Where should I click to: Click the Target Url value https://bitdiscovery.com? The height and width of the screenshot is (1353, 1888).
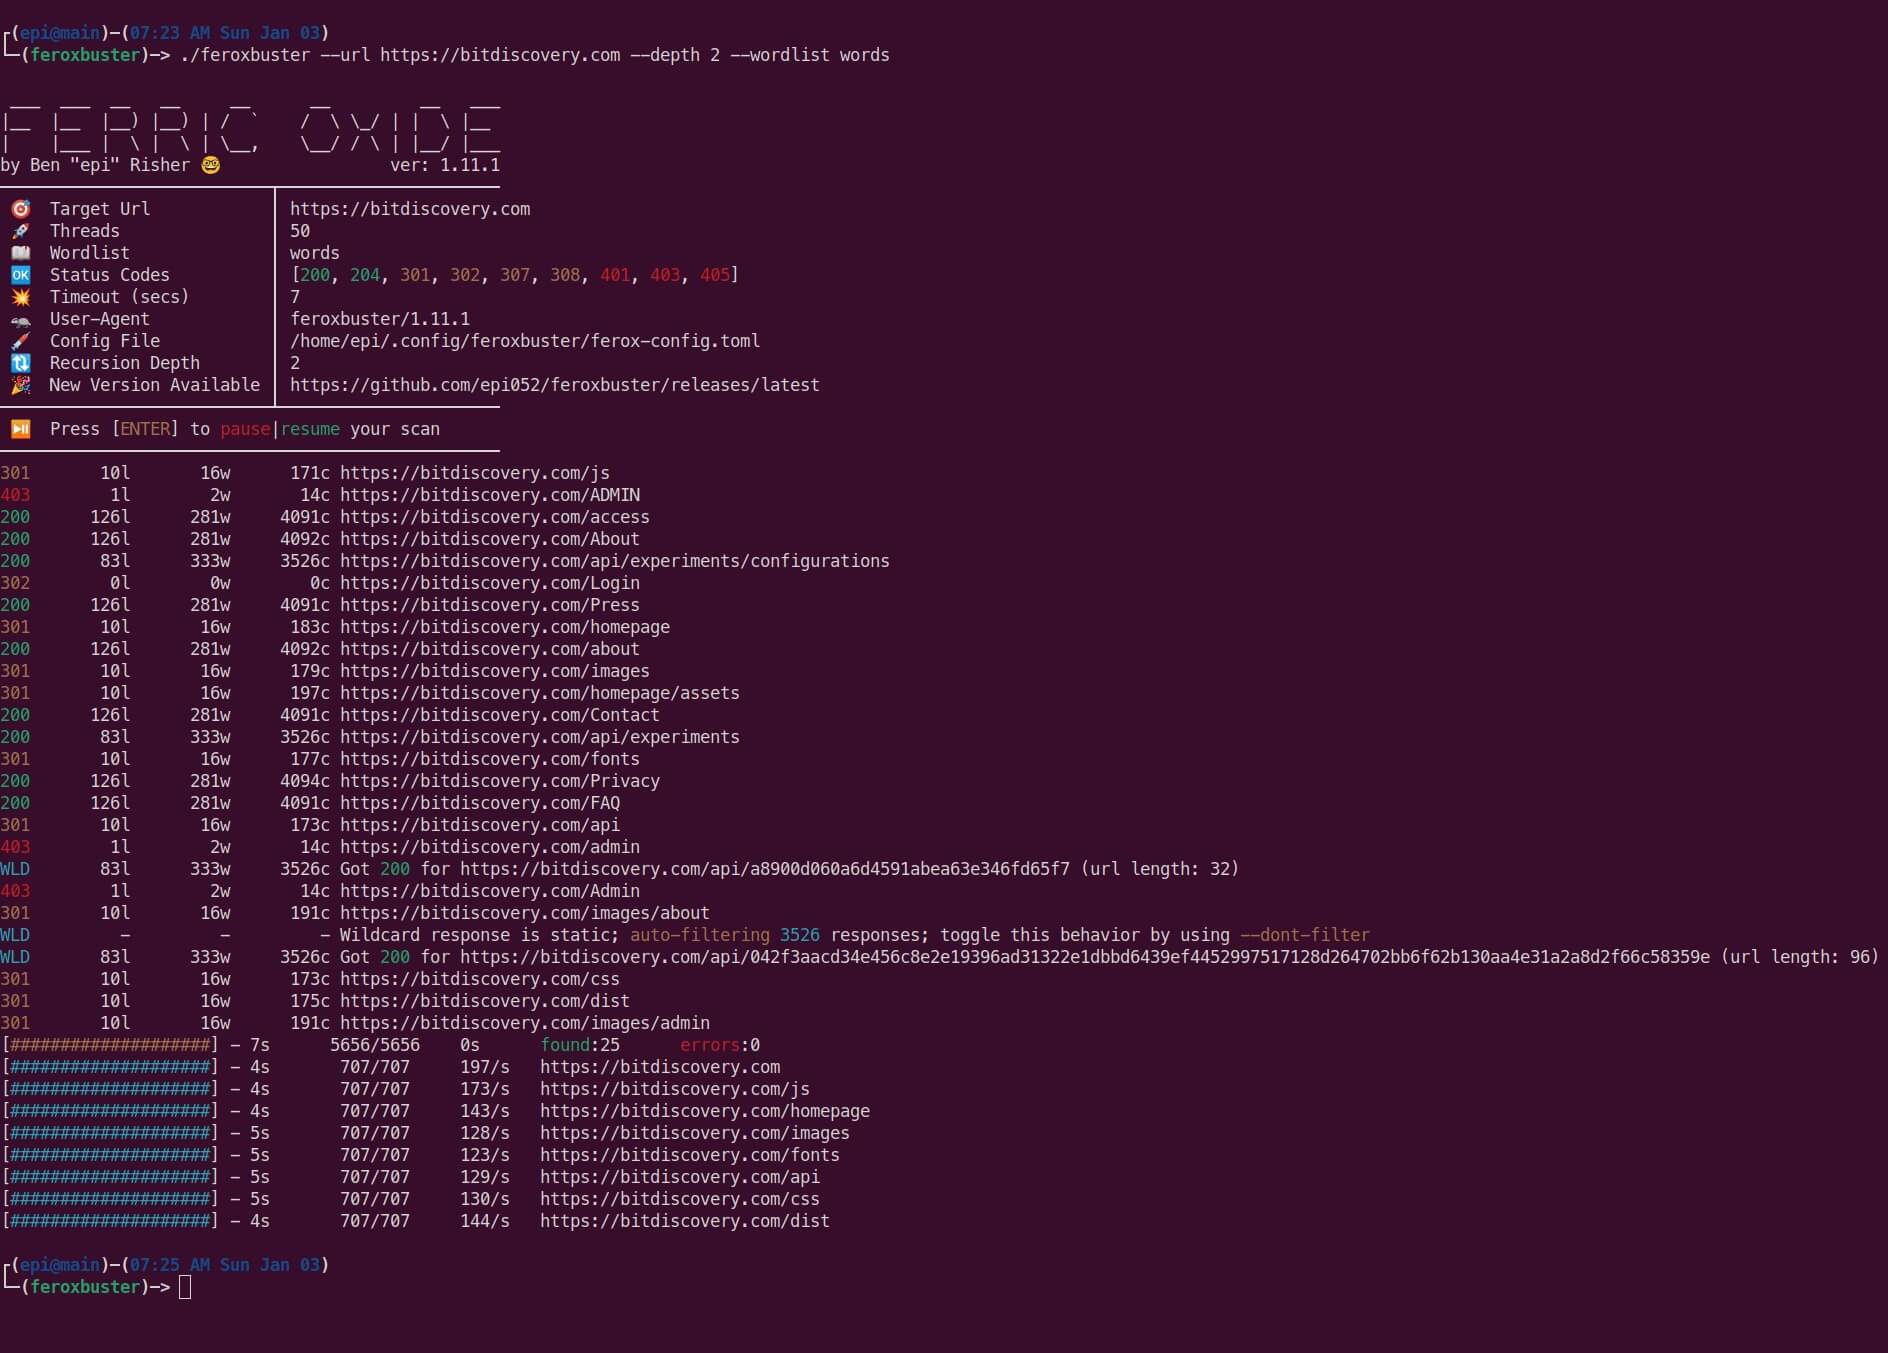tap(410, 209)
